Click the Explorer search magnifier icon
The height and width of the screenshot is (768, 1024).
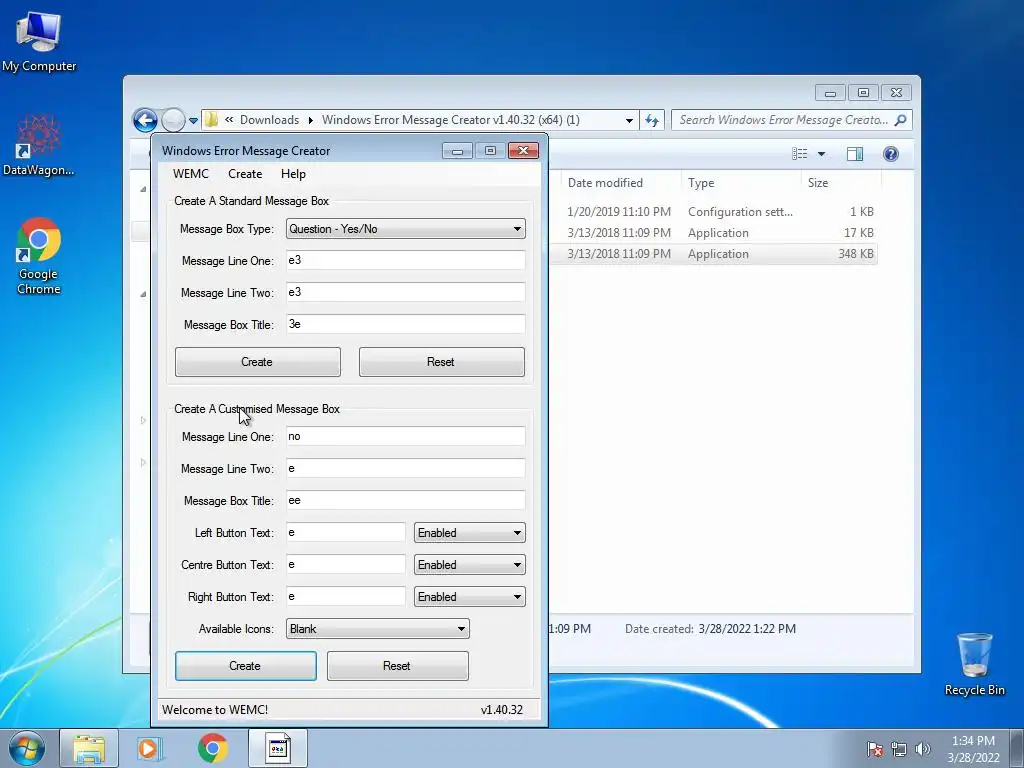pyautogui.click(x=900, y=120)
